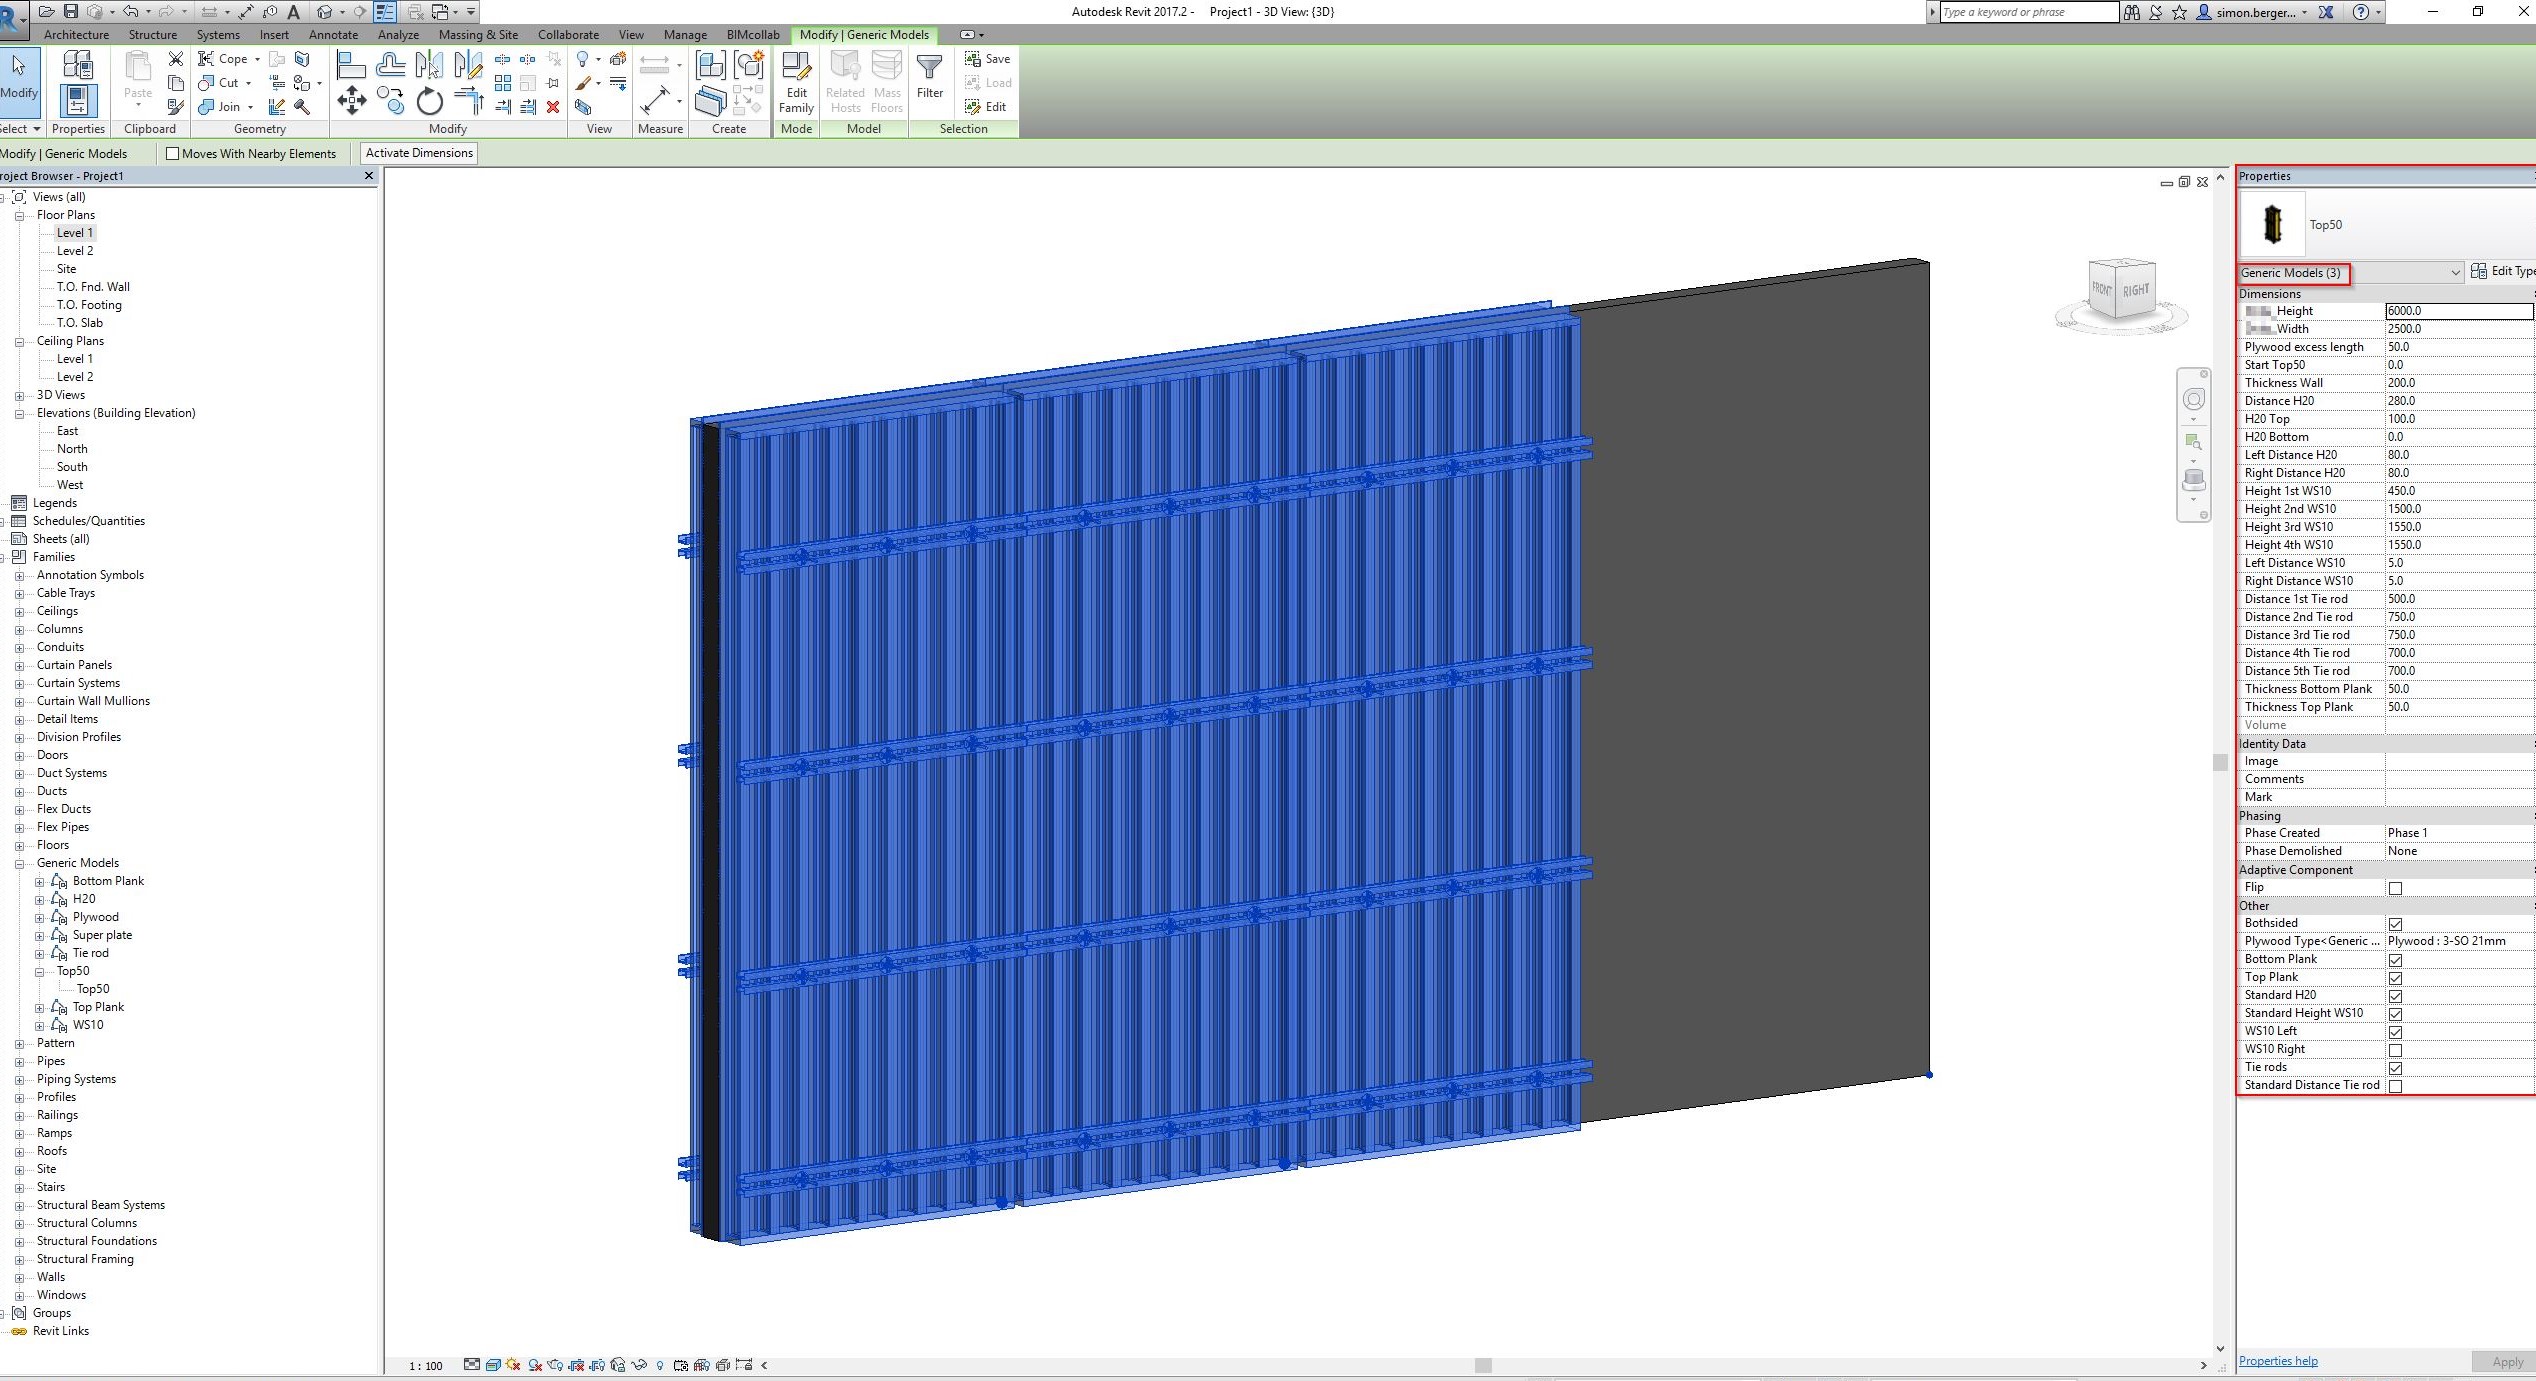The image size is (2536, 1381).
Task: Enable the WS10 Right checkbox
Action: point(2395,1050)
